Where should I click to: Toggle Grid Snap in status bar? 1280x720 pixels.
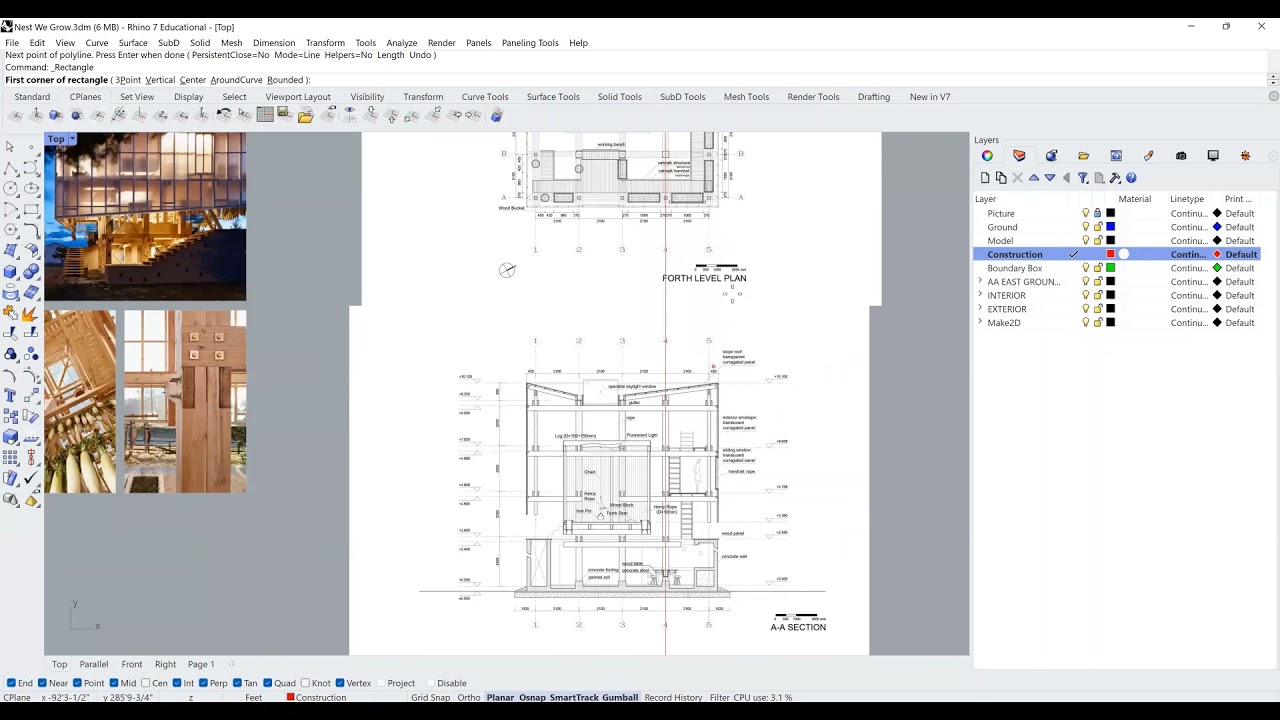point(431,697)
